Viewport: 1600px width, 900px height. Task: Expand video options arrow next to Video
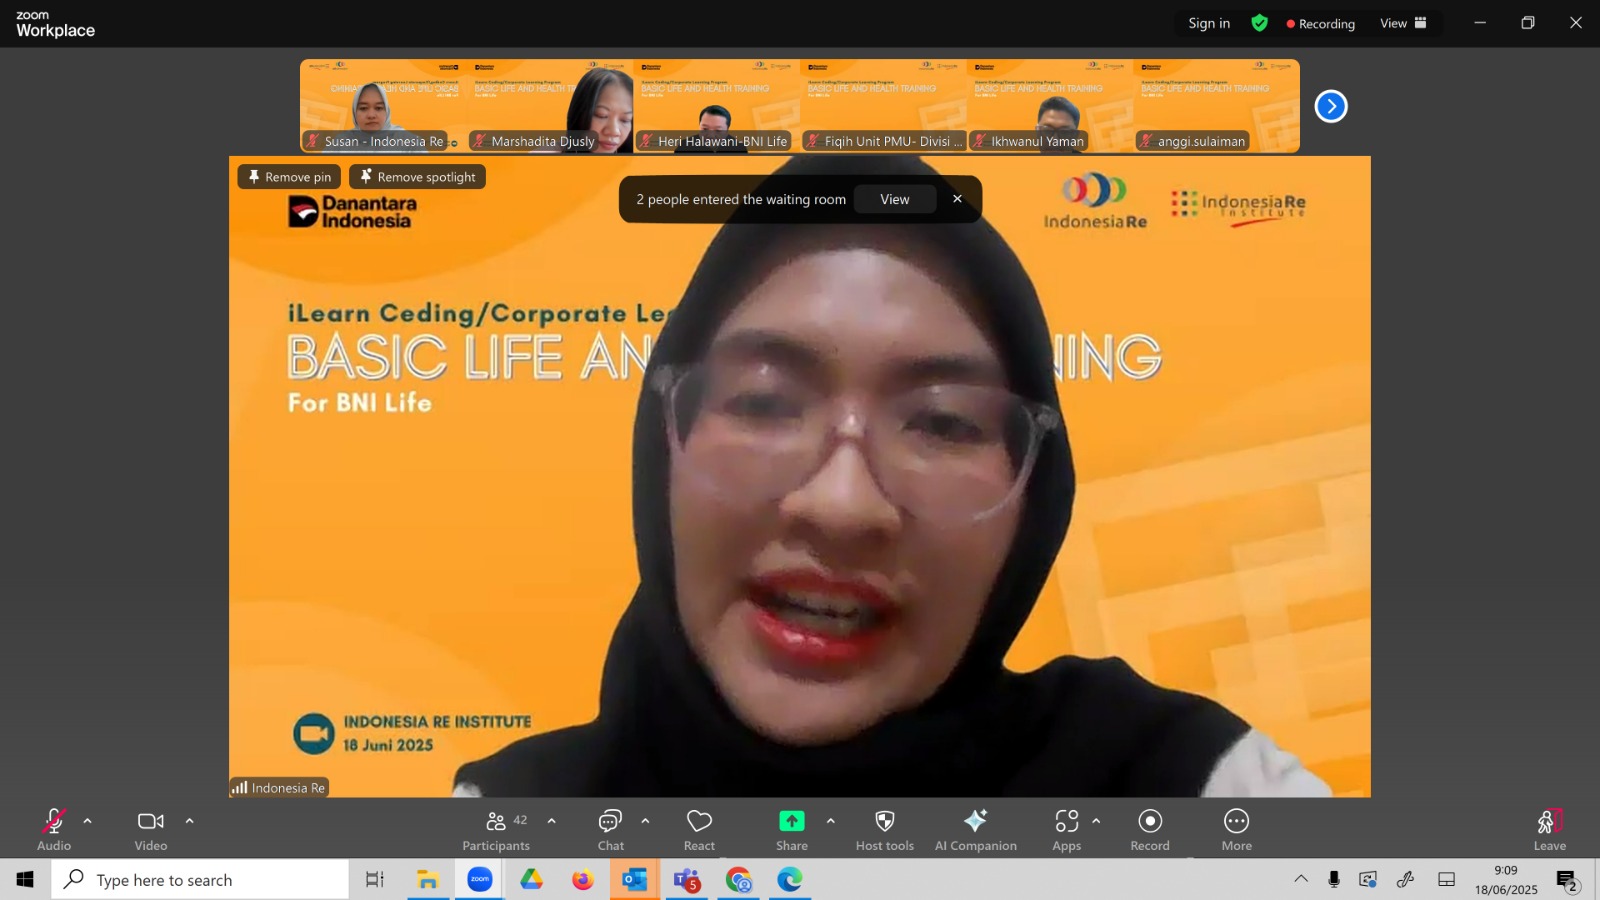189,821
